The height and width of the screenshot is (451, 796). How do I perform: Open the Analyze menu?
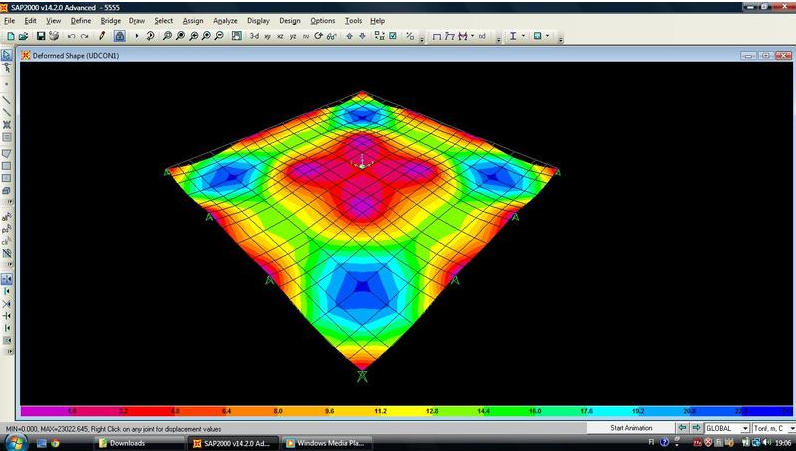coord(225,20)
